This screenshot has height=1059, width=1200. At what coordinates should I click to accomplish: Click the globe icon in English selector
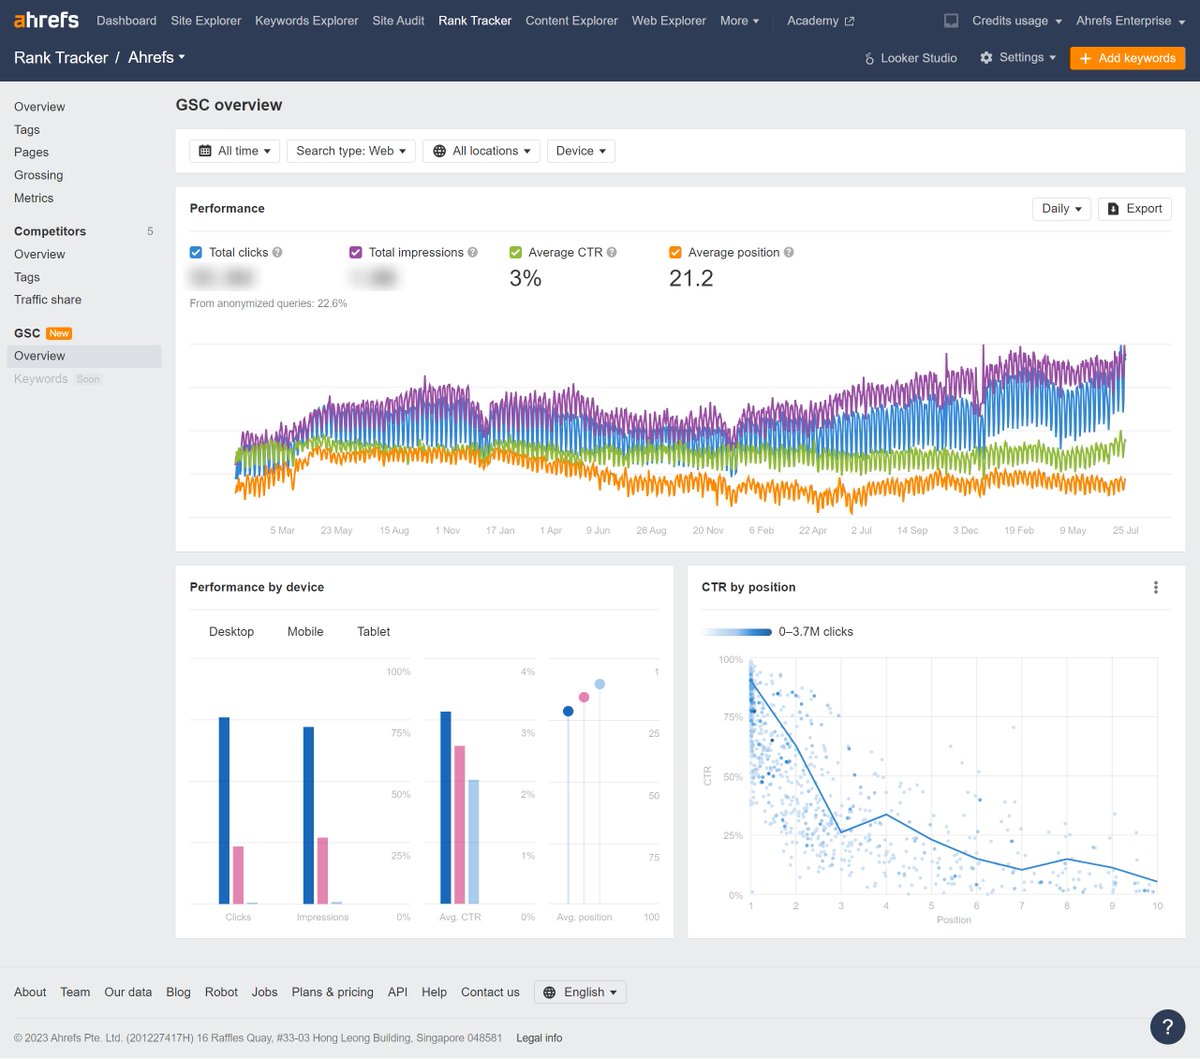tap(550, 992)
